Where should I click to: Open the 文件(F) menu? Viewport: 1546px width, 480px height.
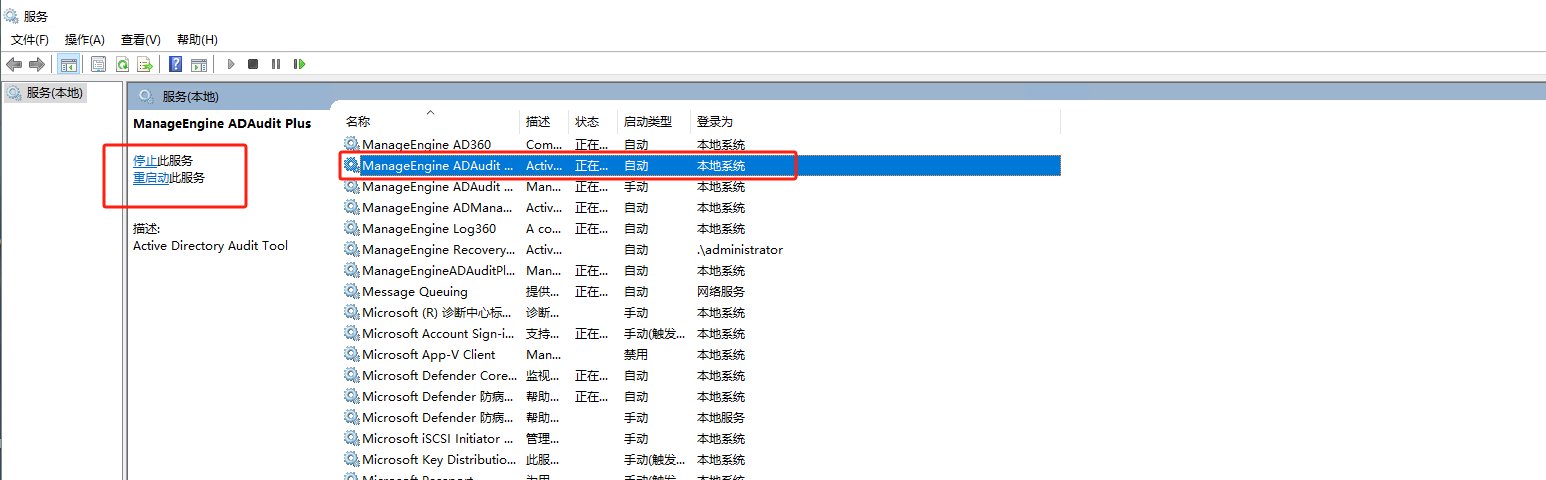coord(30,40)
